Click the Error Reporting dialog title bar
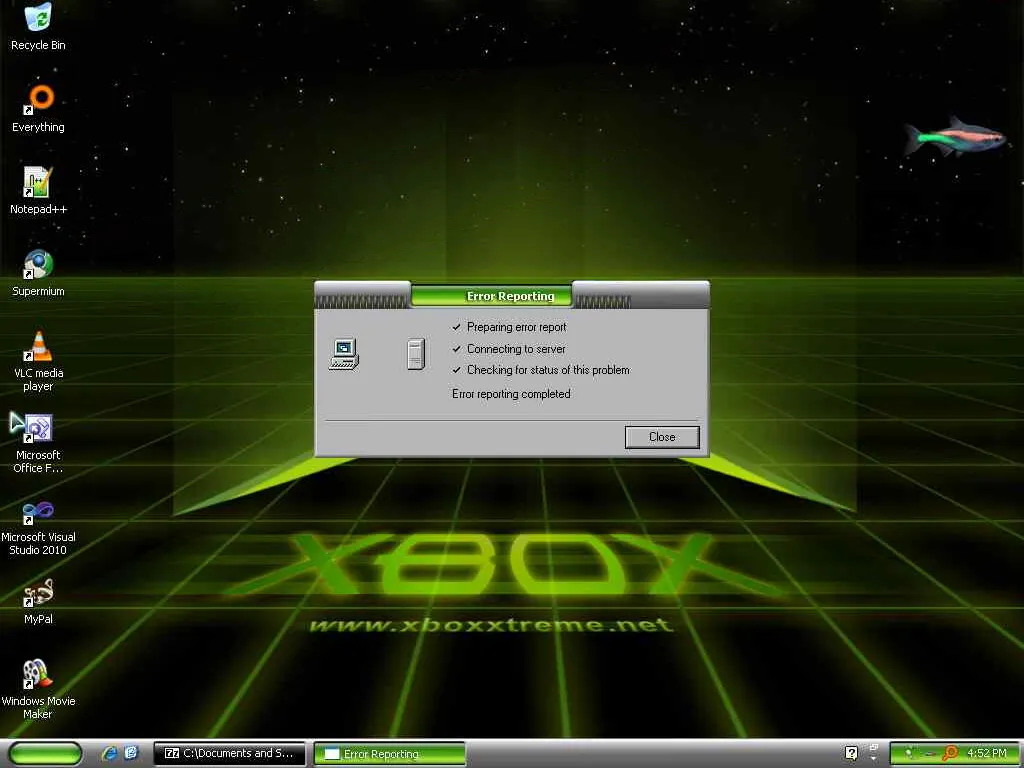The height and width of the screenshot is (768, 1024). point(511,296)
